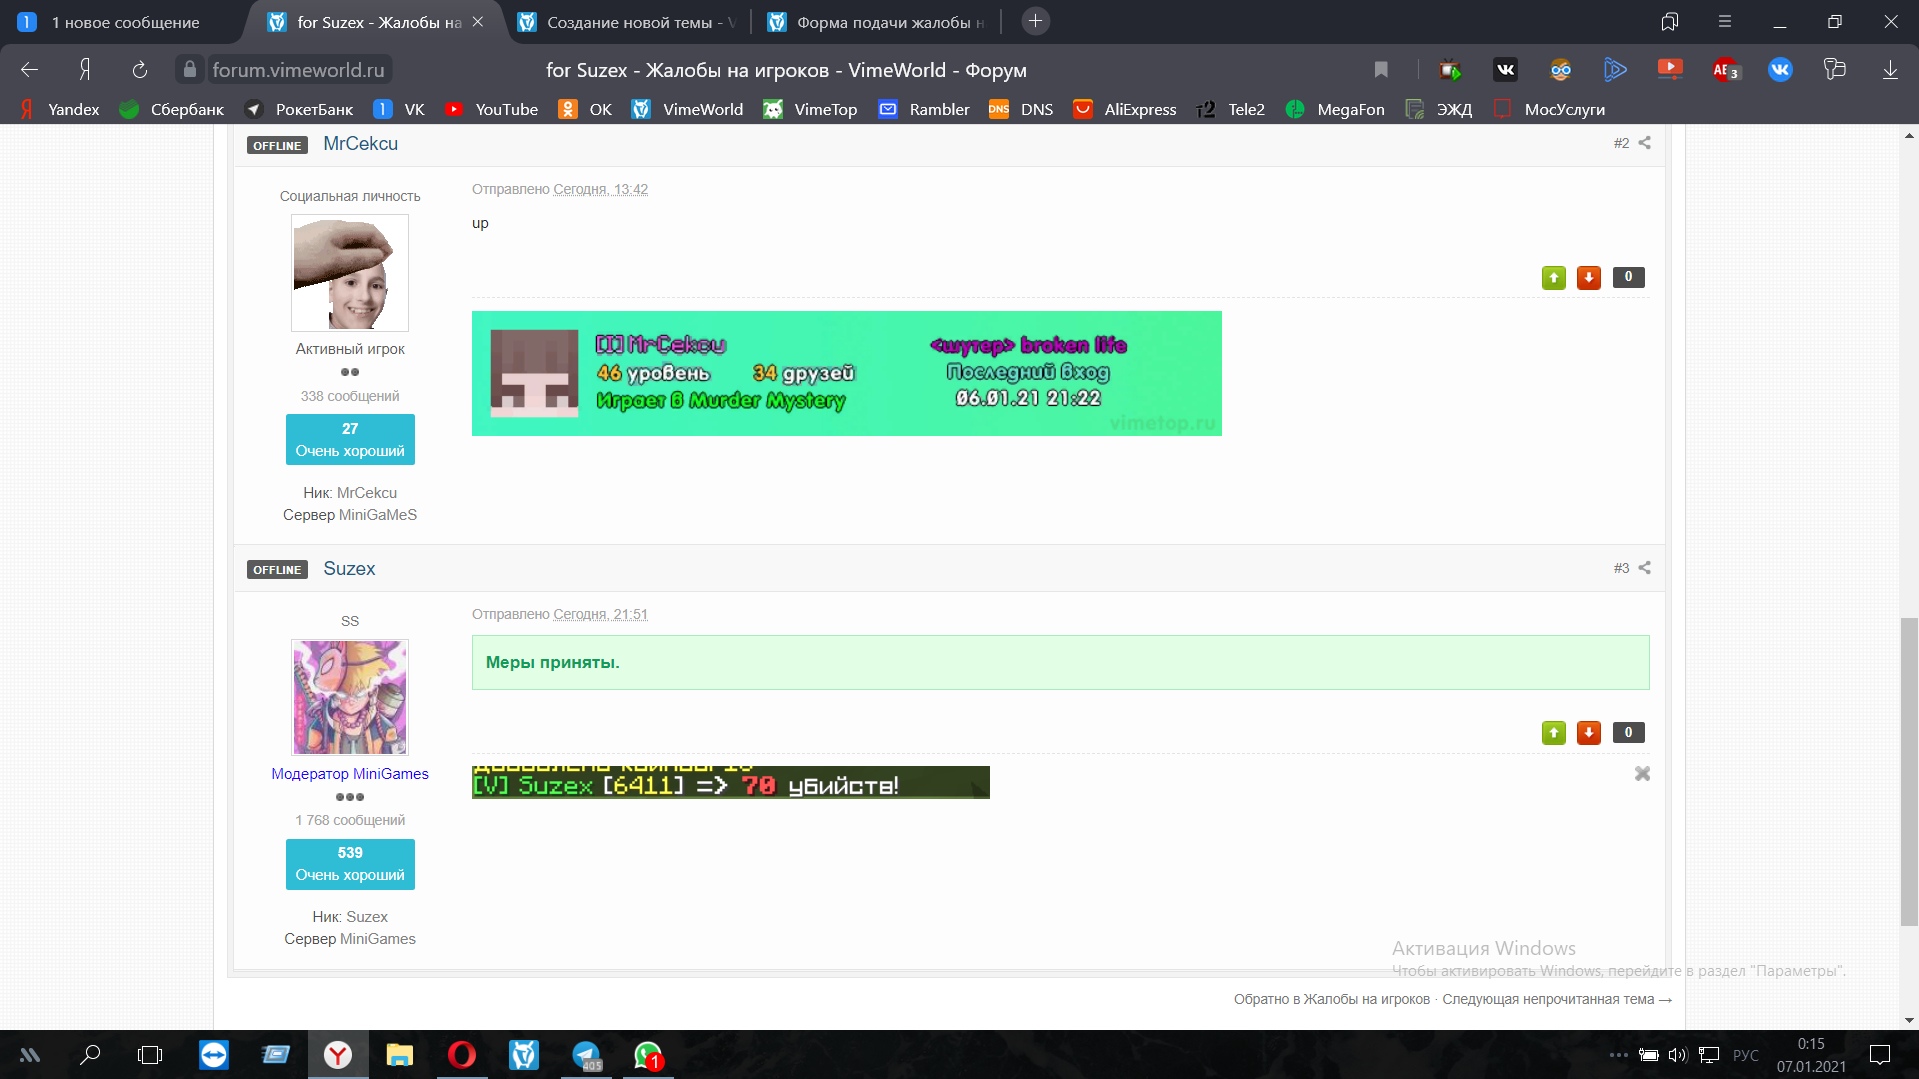Close the 'for Suzex' tab
This screenshot has height=1079, width=1919.
[478, 22]
